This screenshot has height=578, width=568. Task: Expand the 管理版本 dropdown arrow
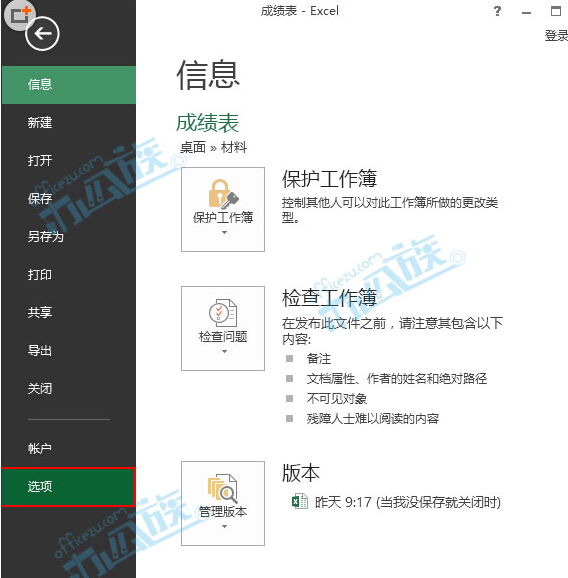tap(224, 526)
